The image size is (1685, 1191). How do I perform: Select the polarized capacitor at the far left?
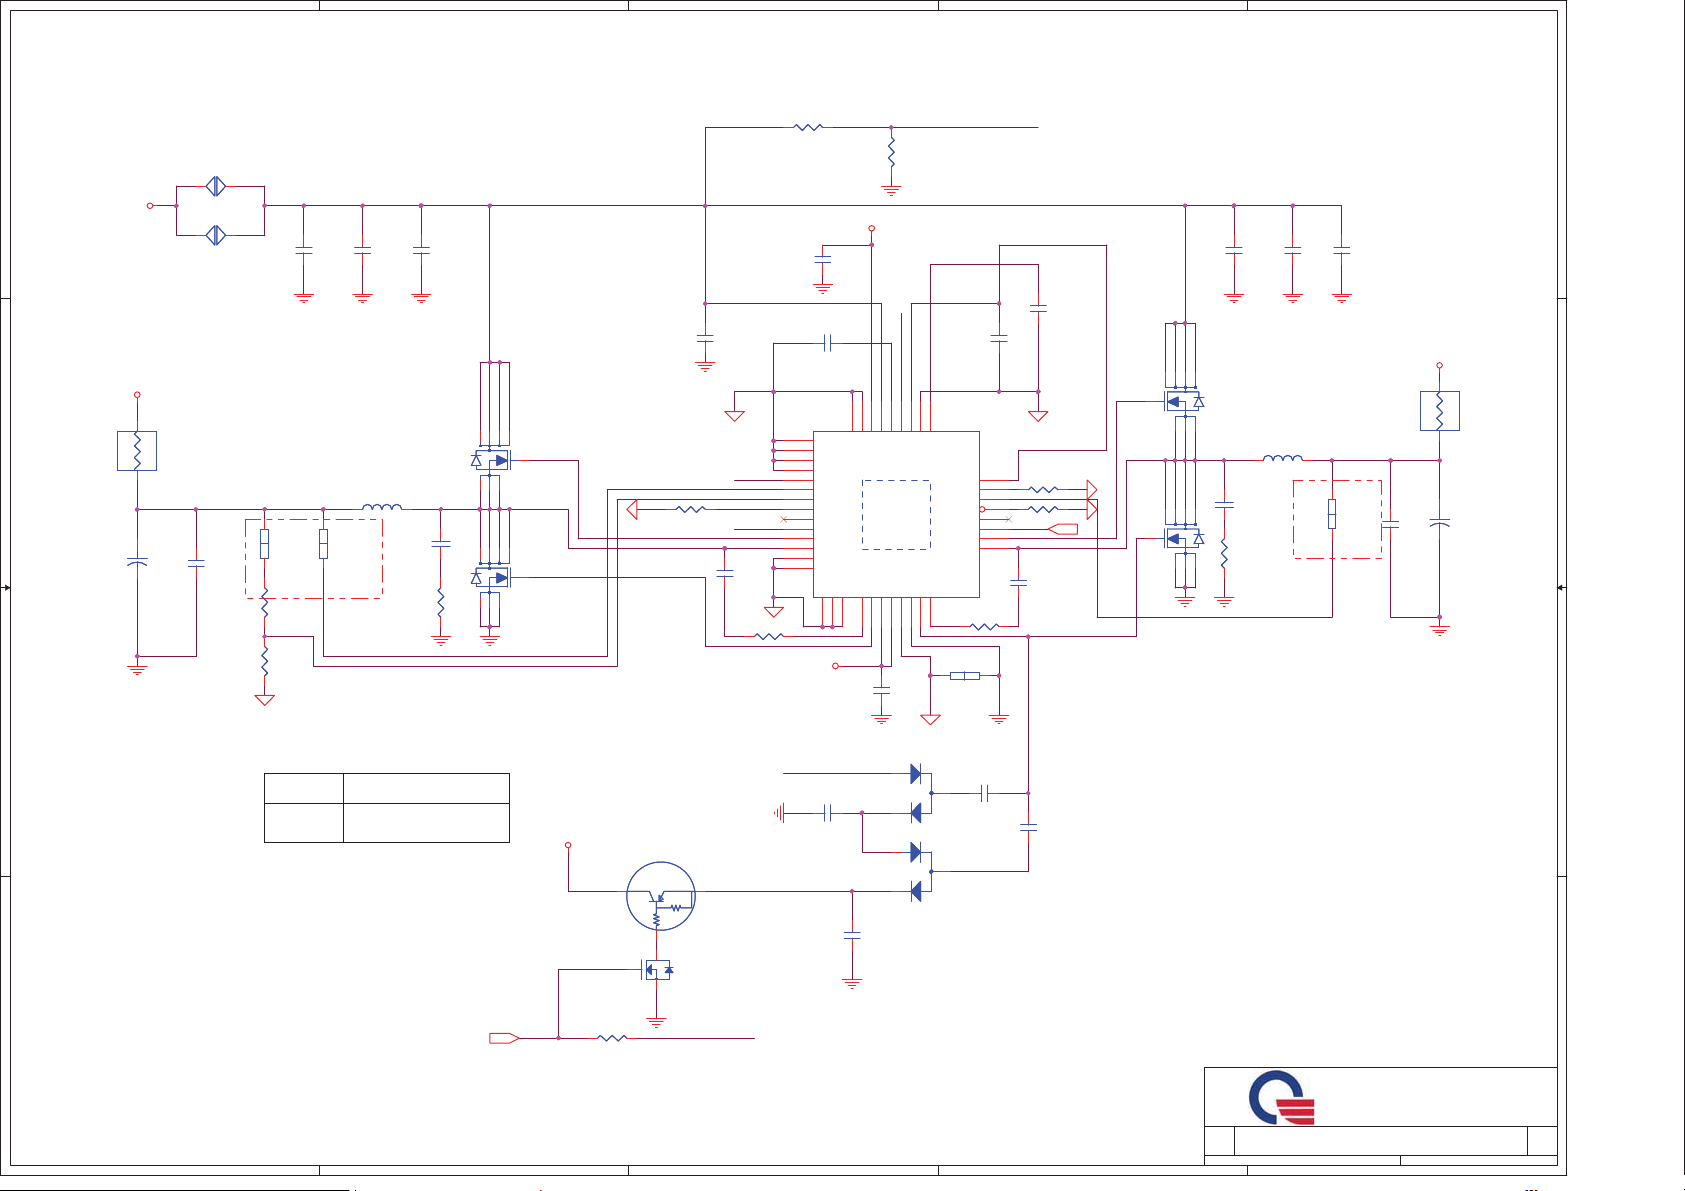tap(137, 562)
